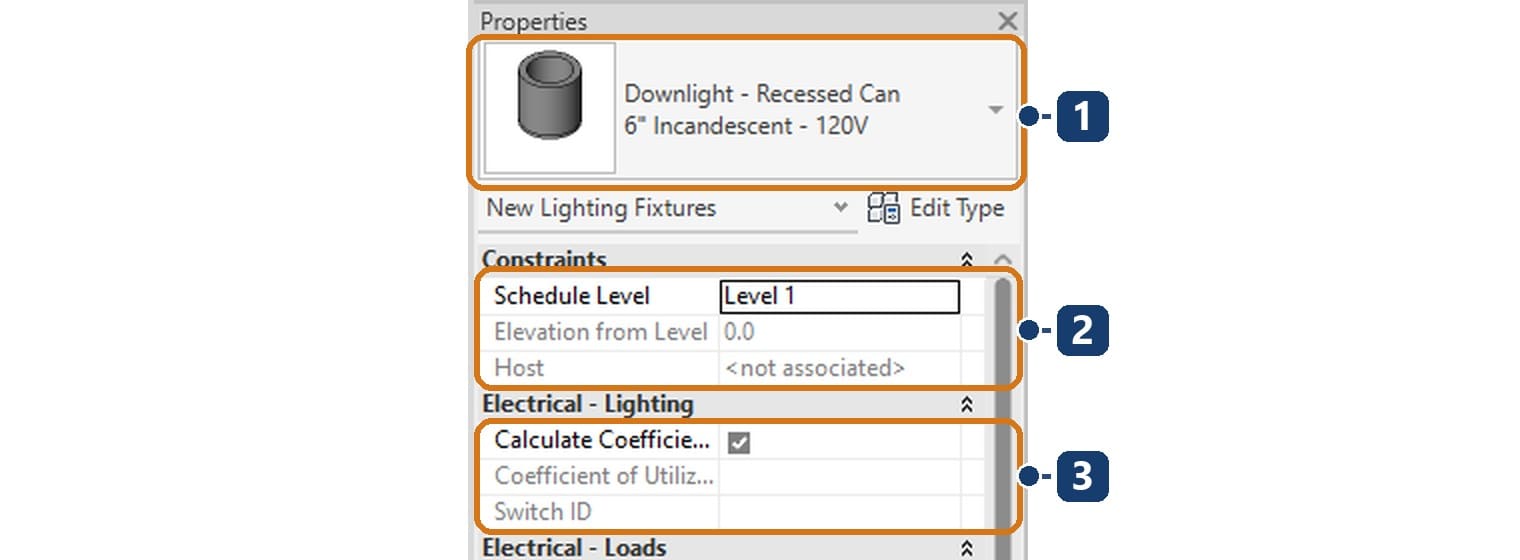Click the scroll up arrow
Viewport: 1520px width, 560px height.
1004,260
